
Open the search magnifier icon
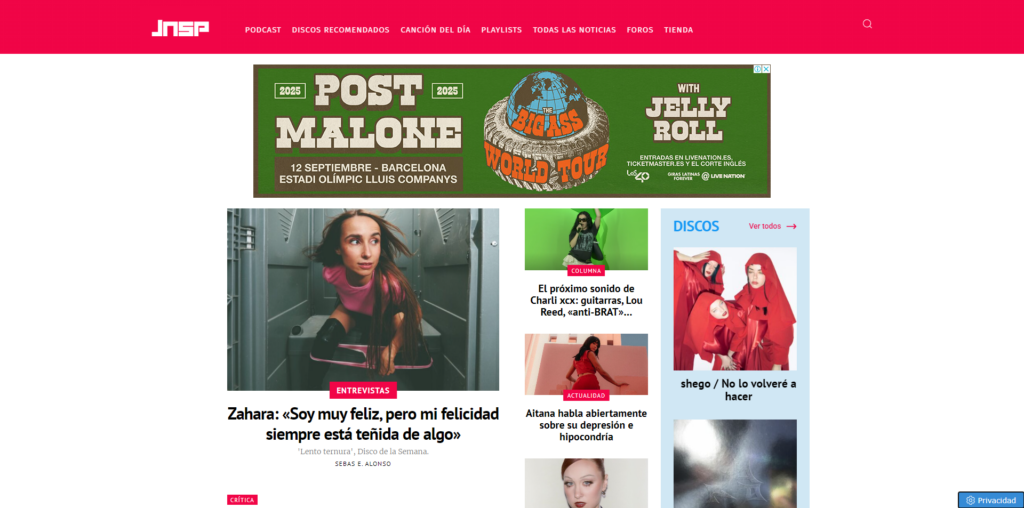click(867, 24)
